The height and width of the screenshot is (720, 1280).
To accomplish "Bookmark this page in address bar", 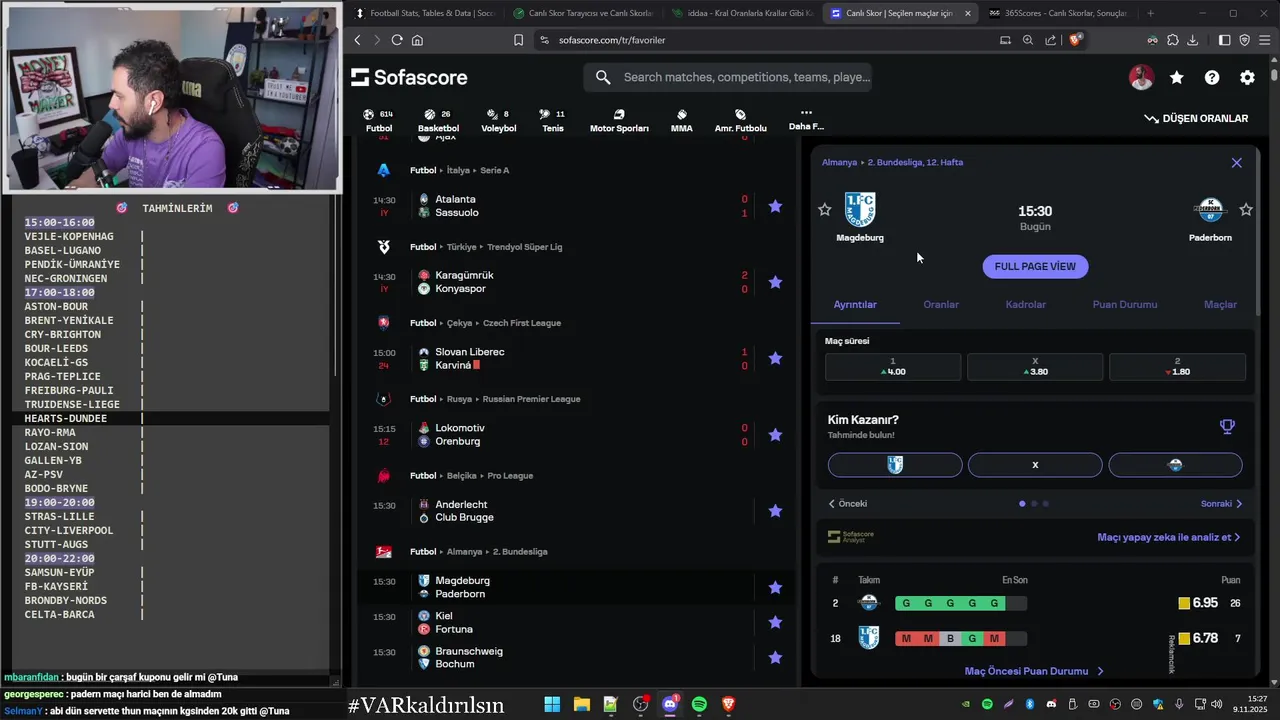I will [518, 40].
